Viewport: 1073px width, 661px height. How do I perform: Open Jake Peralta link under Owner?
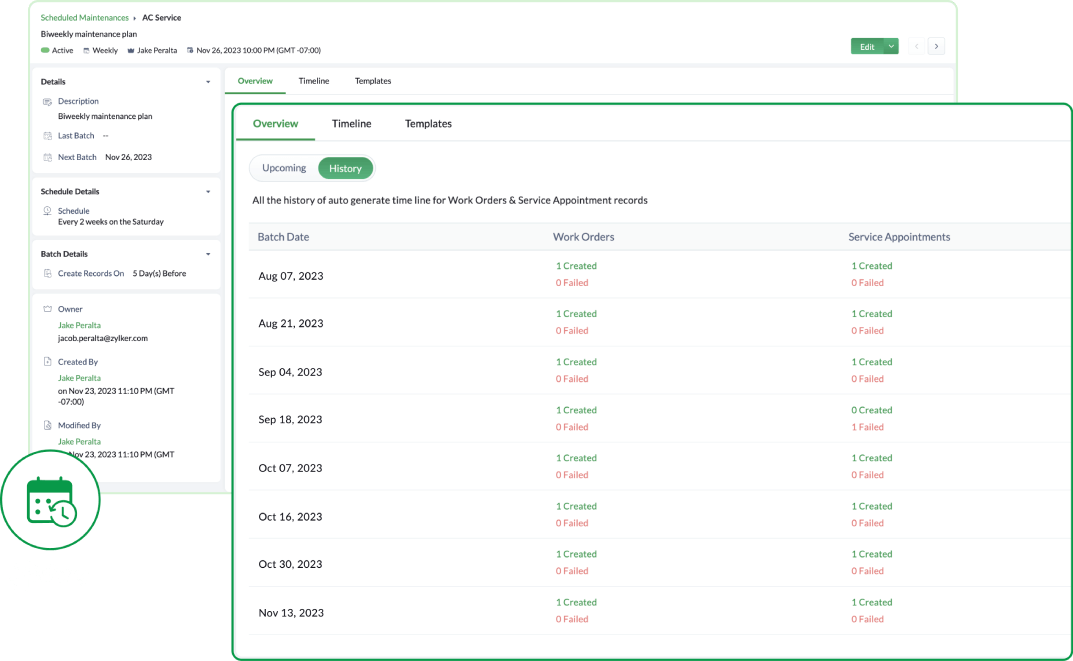coord(79,325)
